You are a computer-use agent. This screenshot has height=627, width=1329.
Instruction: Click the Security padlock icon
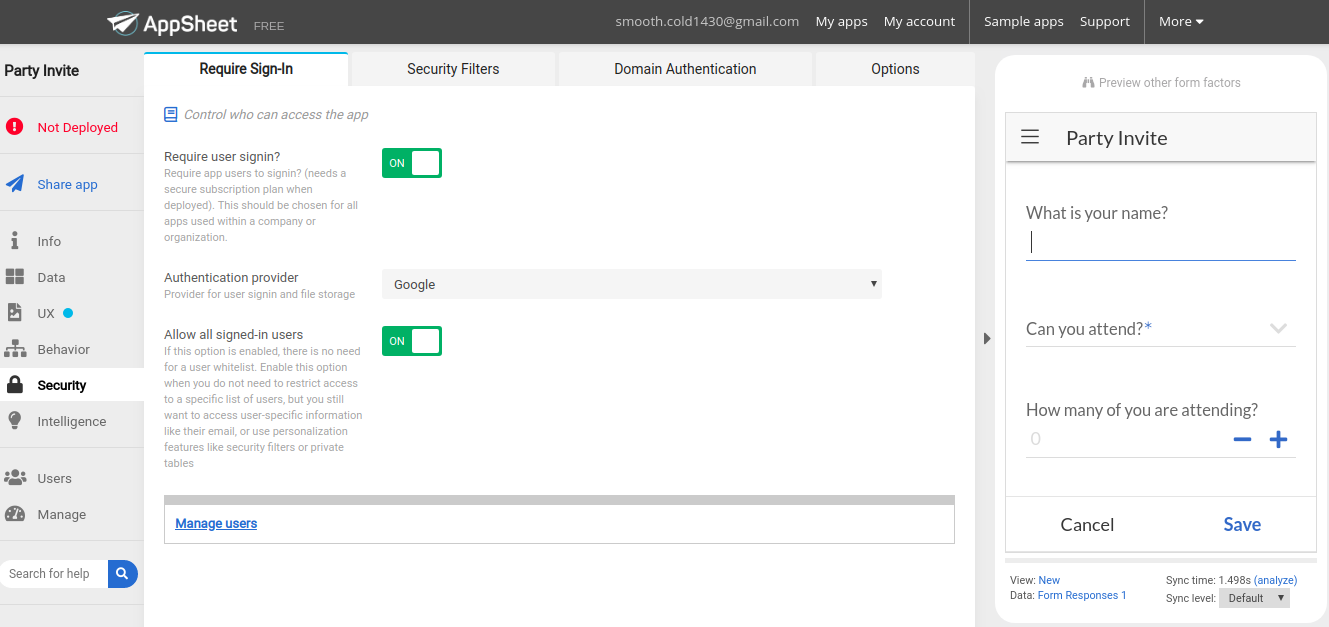(15, 385)
